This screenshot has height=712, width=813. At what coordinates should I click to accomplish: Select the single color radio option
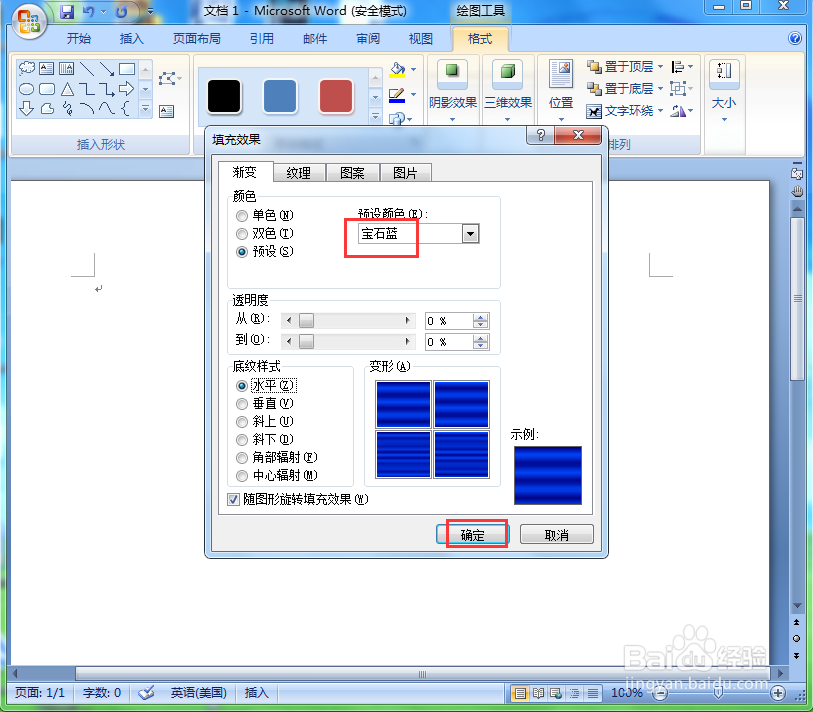click(x=242, y=215)
